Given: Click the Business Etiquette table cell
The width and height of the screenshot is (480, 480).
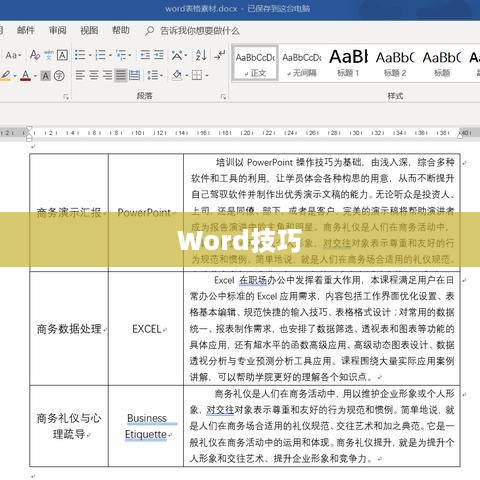Looking at the screenshot, I should point(146,426).
